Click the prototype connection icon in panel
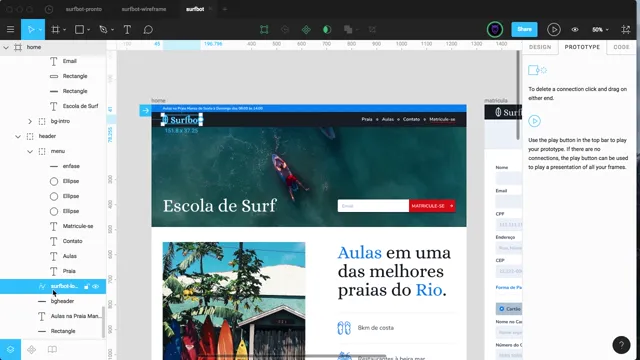The height and width of the screenshot is (360, 640). coord(537,70)
